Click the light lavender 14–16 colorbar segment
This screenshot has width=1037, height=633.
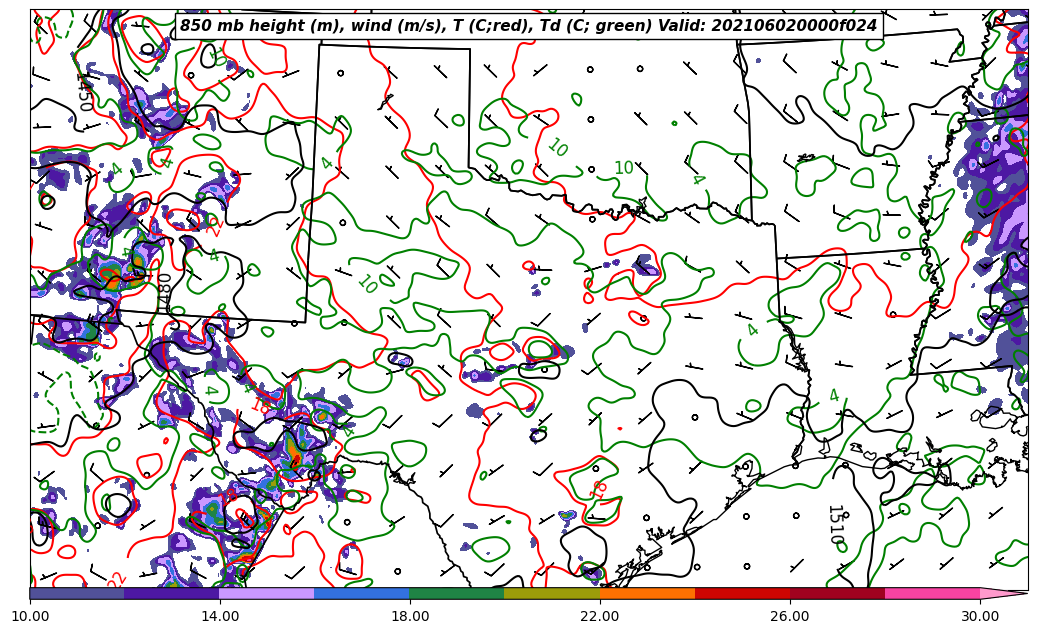(x=267, y=593)
